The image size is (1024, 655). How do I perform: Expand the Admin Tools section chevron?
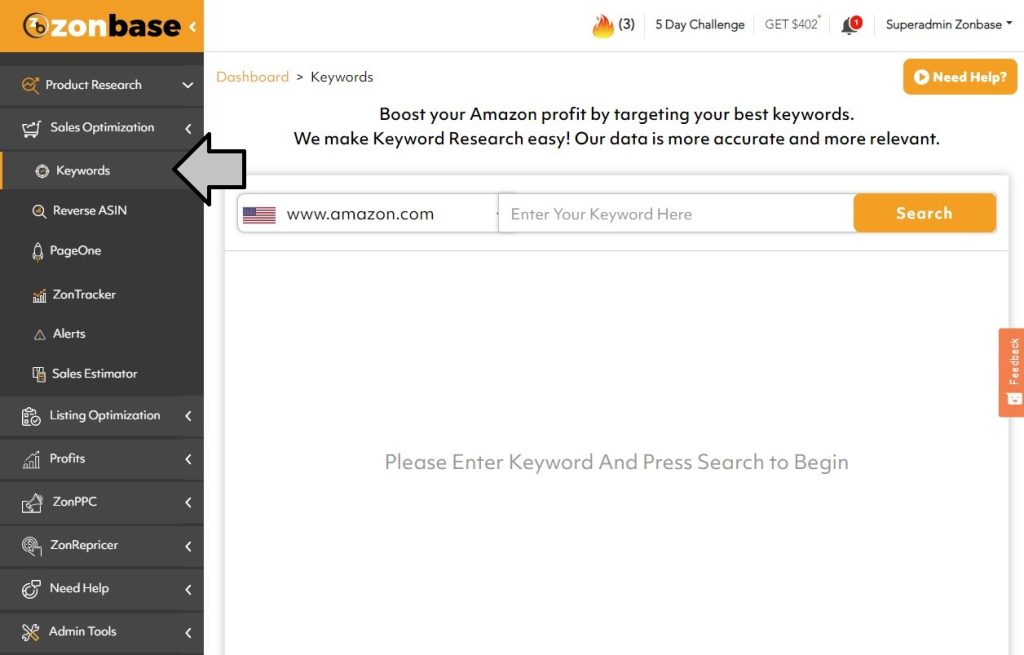click(x=188, y=633)
